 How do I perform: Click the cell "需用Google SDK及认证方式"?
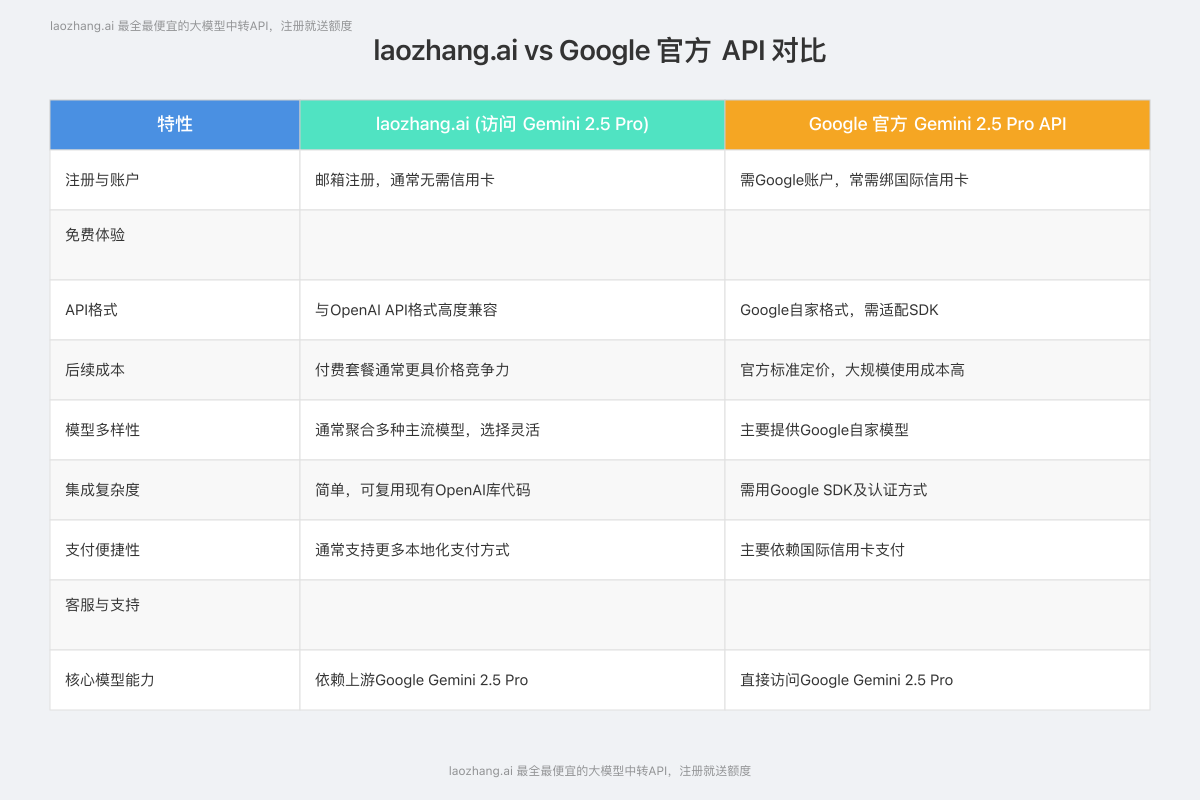937,490
